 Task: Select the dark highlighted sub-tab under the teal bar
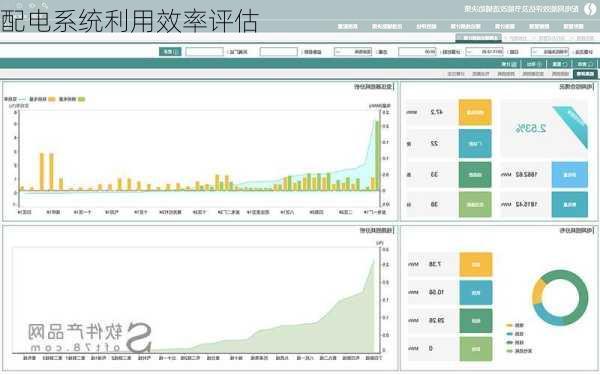(585, 74)
